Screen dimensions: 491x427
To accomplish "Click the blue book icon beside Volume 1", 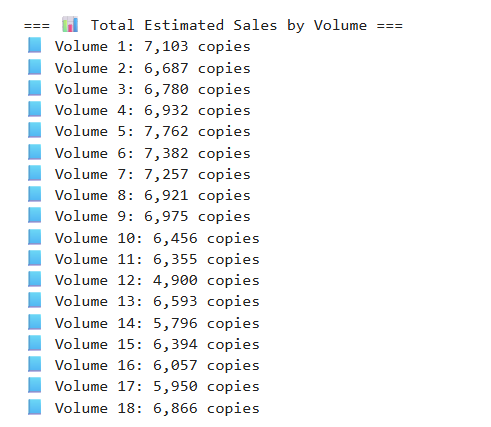I will click(35, 45).
